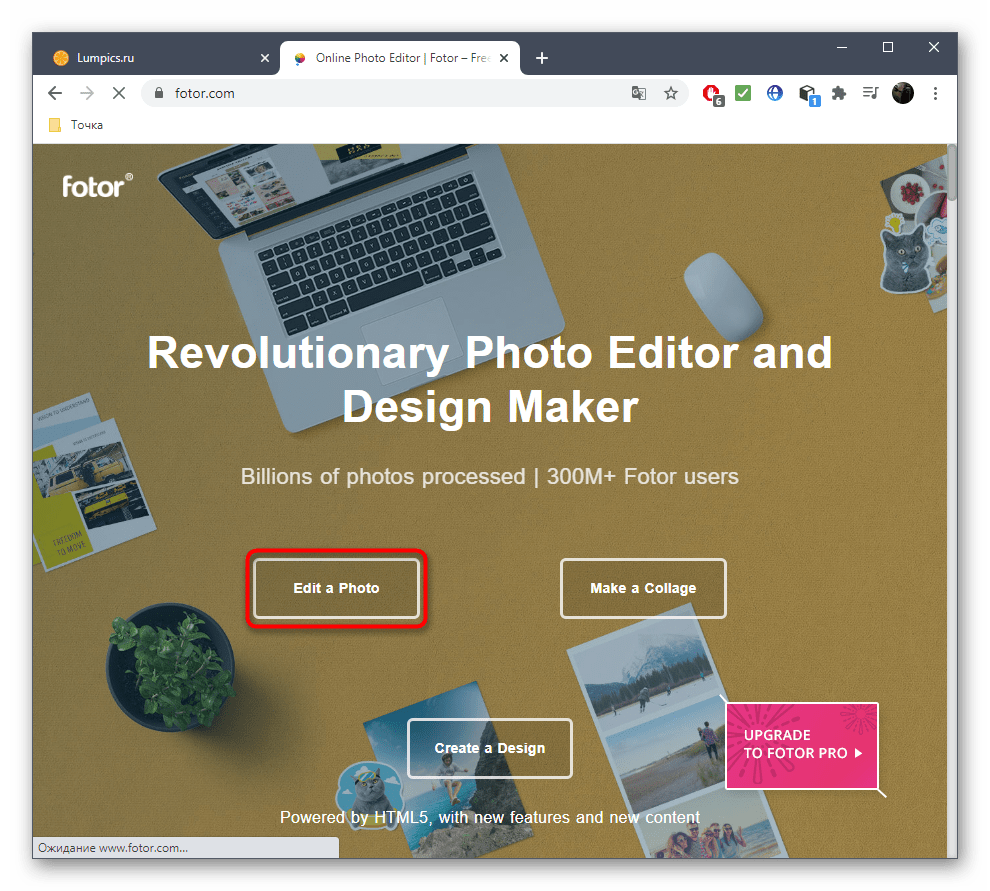Click the Translate page icon in address bar
Viewport: 990px width, 891px height.
639,93
